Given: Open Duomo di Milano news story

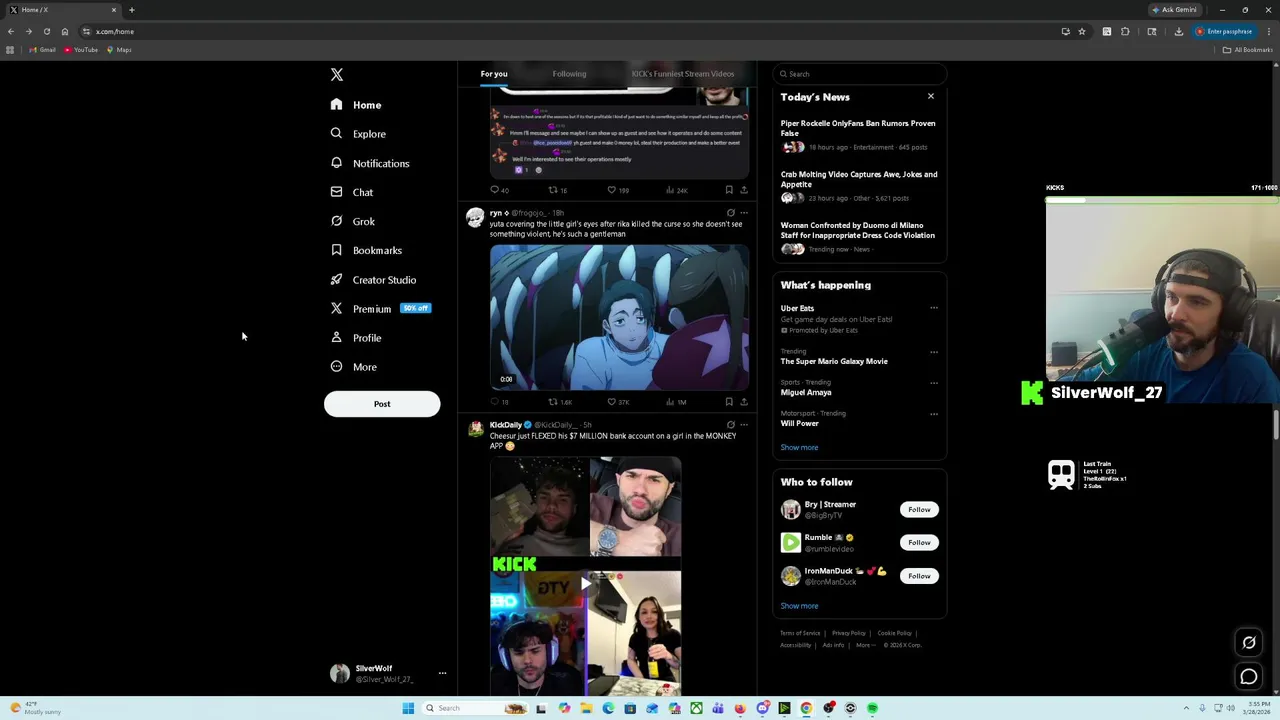Looking at the screenshot, I should point(858,230).
